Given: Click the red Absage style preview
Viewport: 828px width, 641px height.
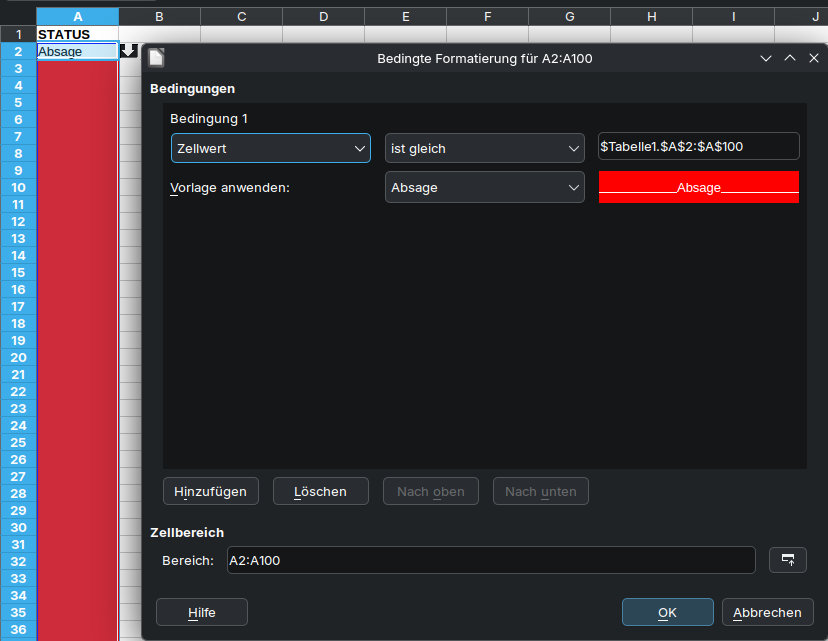Looking at the screenshot, I should tap(699, 187).
